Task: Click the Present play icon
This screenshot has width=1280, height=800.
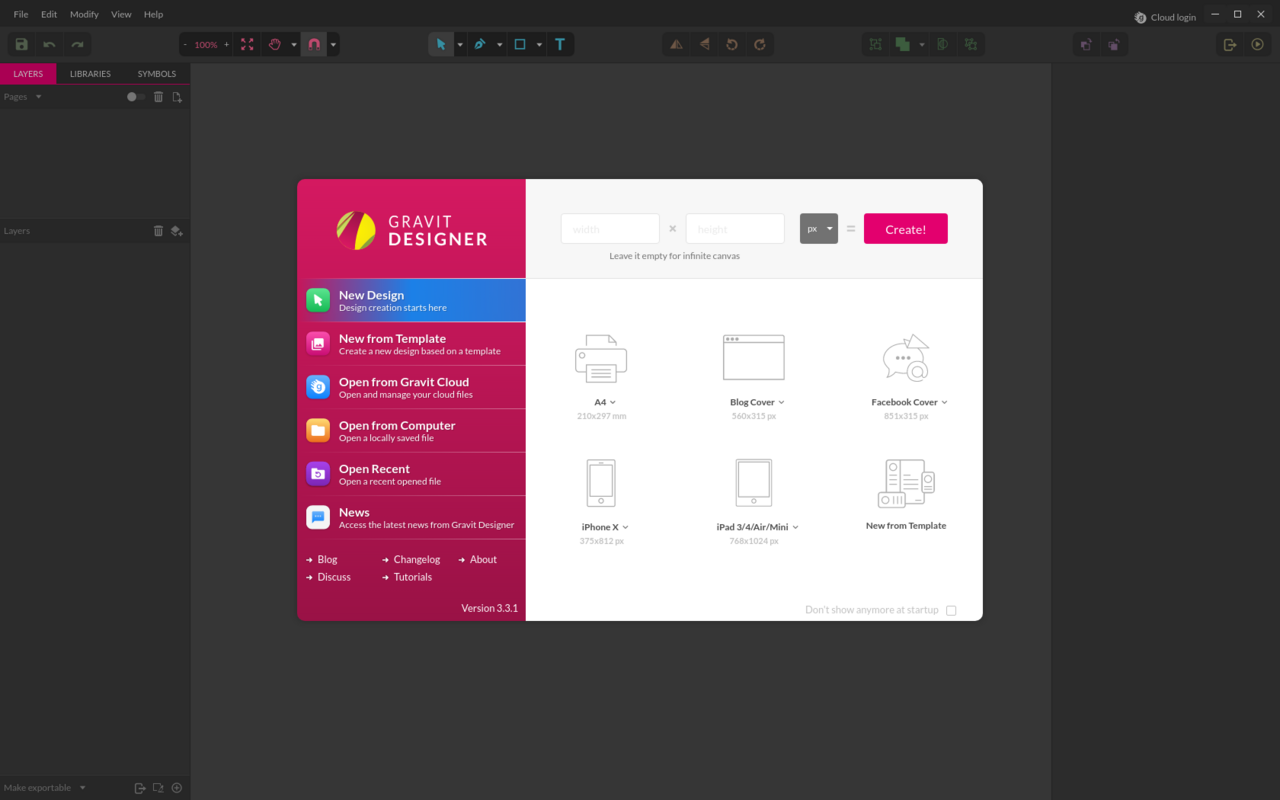Action: coord(1258,45)
